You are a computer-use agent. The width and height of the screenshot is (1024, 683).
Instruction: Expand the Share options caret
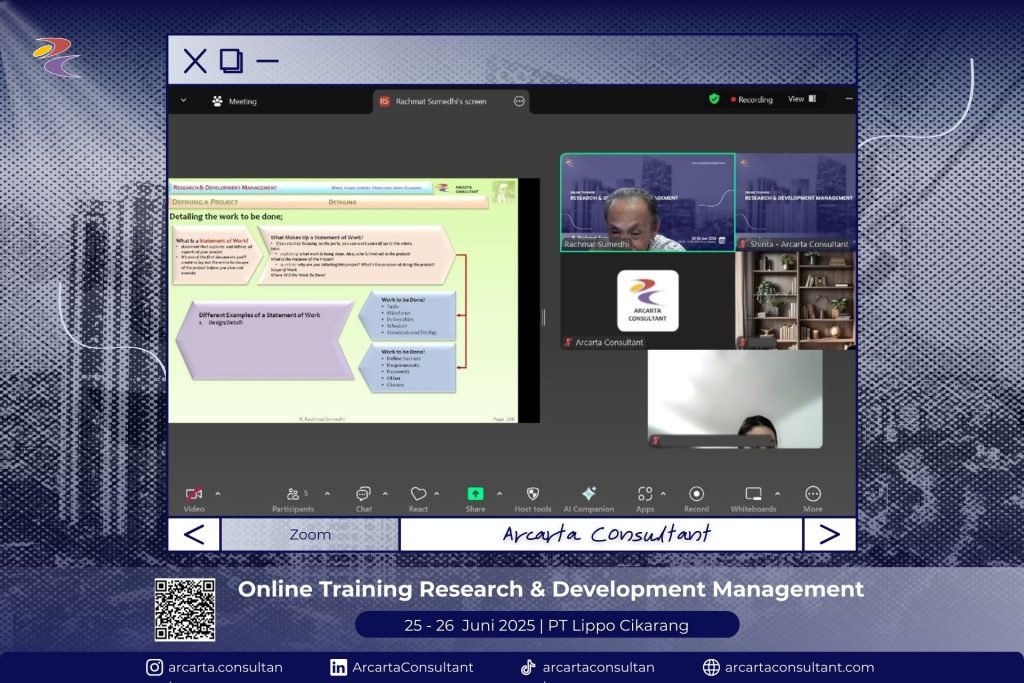pos(499,493)
